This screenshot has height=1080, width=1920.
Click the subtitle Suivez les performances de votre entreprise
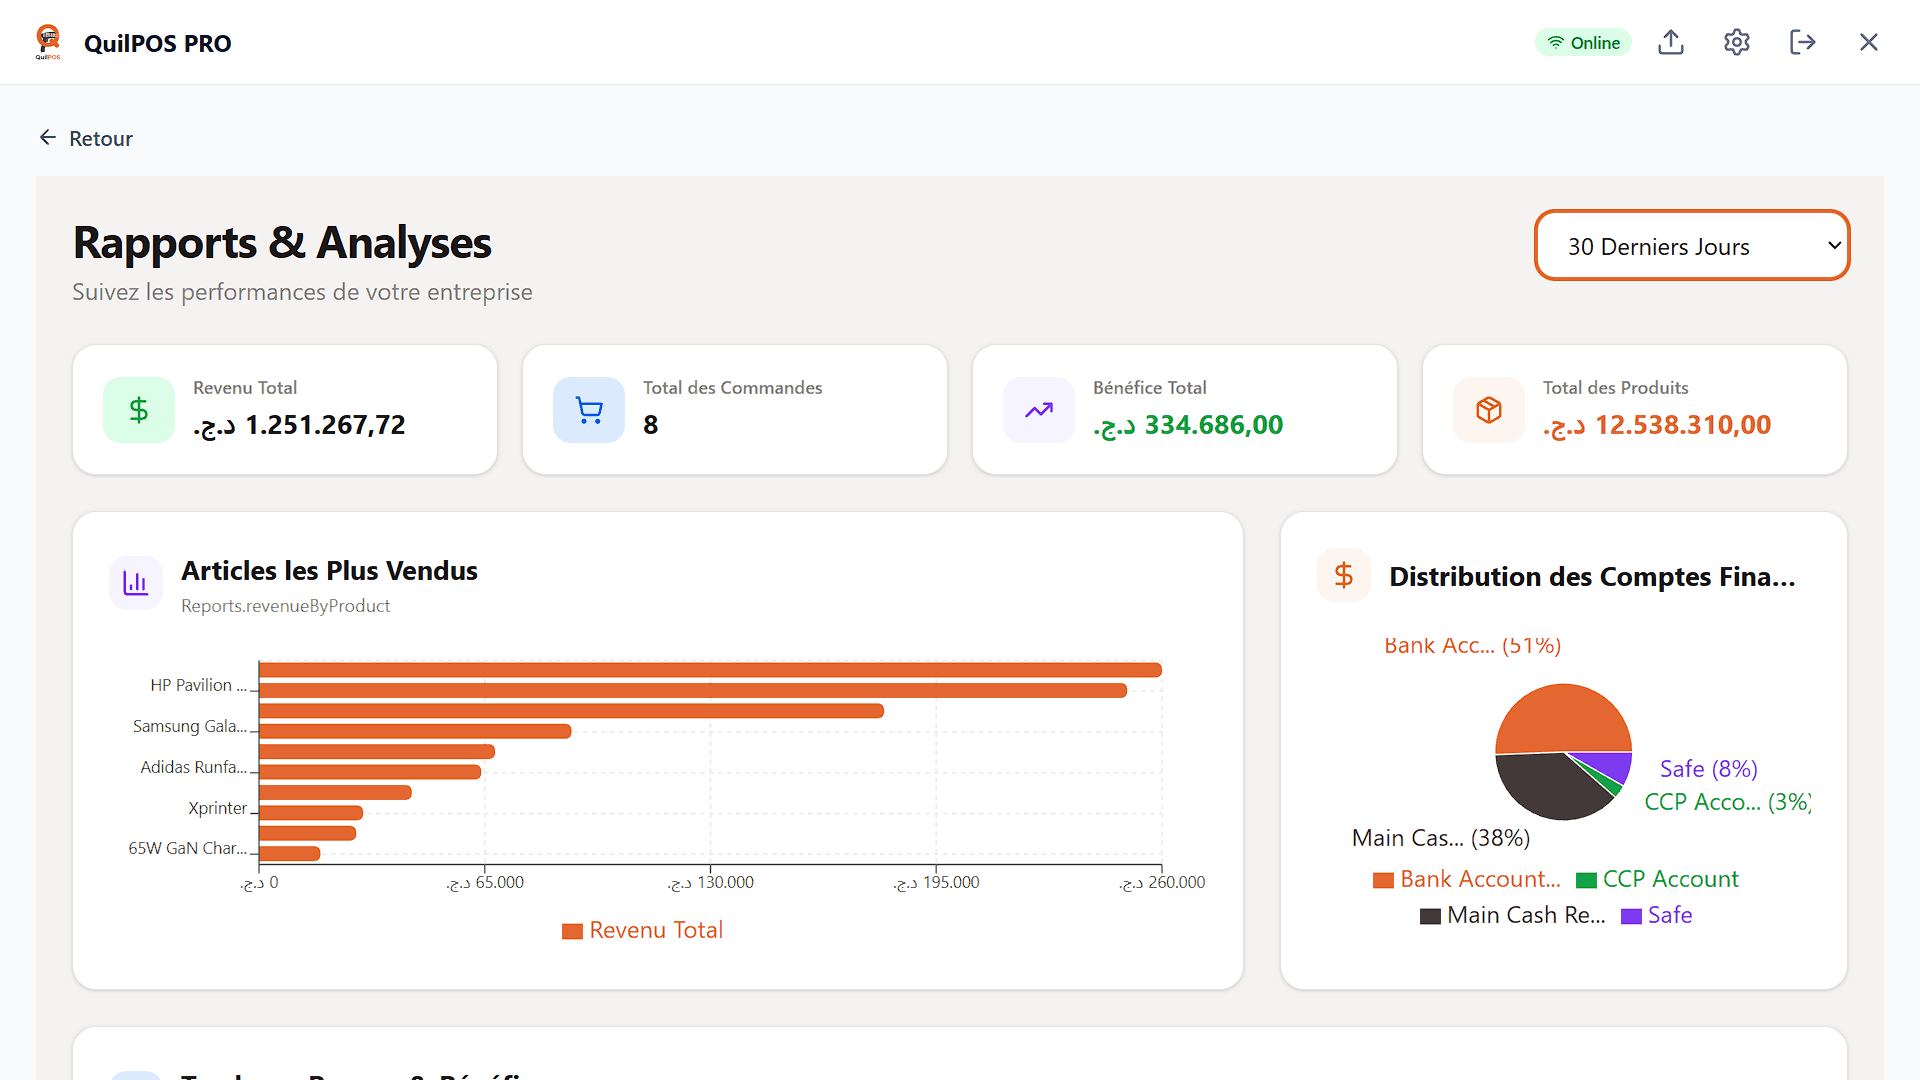[x=302, y=292]
